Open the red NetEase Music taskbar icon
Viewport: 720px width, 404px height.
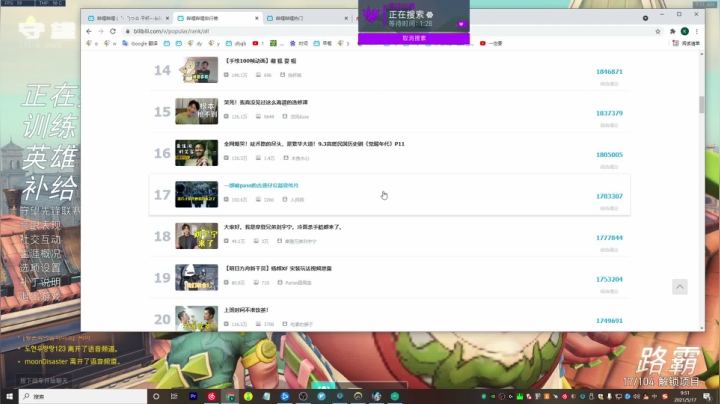(x=211, y=396)
